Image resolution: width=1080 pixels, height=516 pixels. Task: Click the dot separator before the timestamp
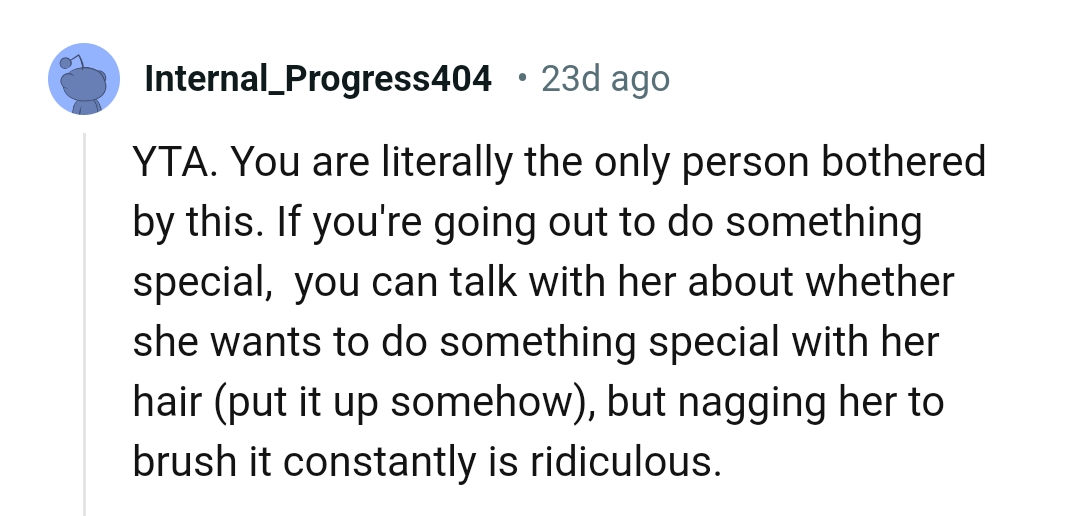click(x=522, y=78)
